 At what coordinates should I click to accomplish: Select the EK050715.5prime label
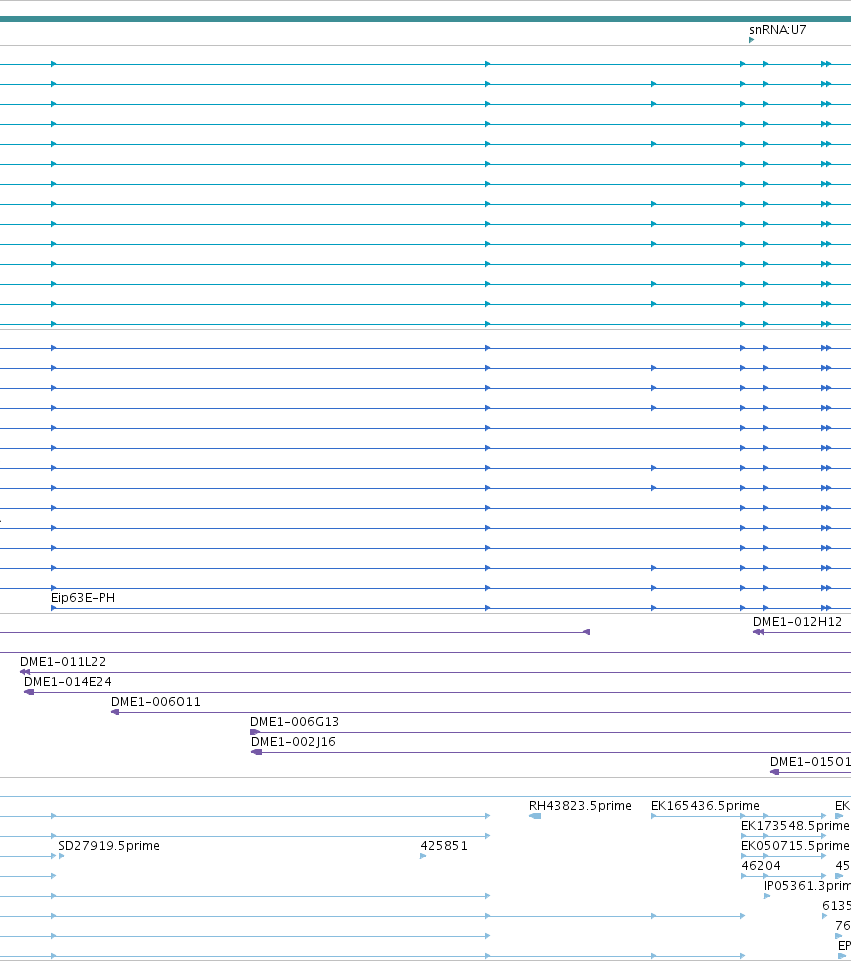795,846
